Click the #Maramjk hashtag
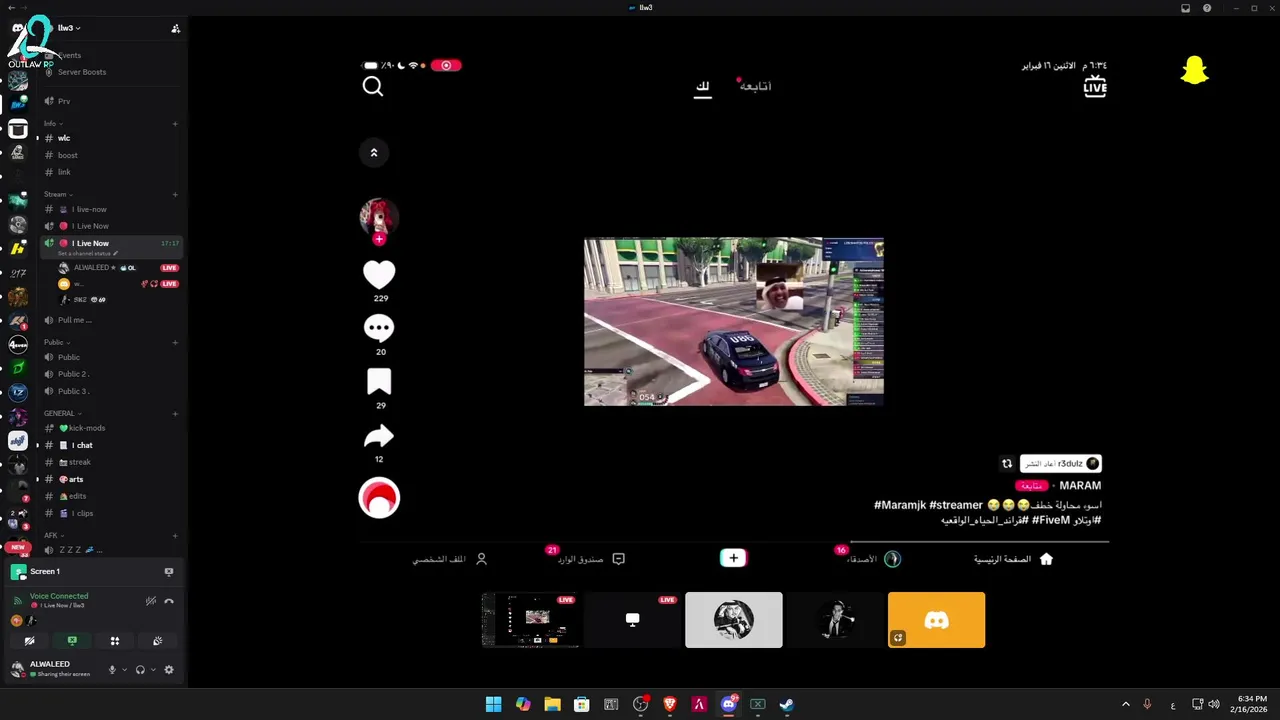1280x720 pixels. click(900, 506)
